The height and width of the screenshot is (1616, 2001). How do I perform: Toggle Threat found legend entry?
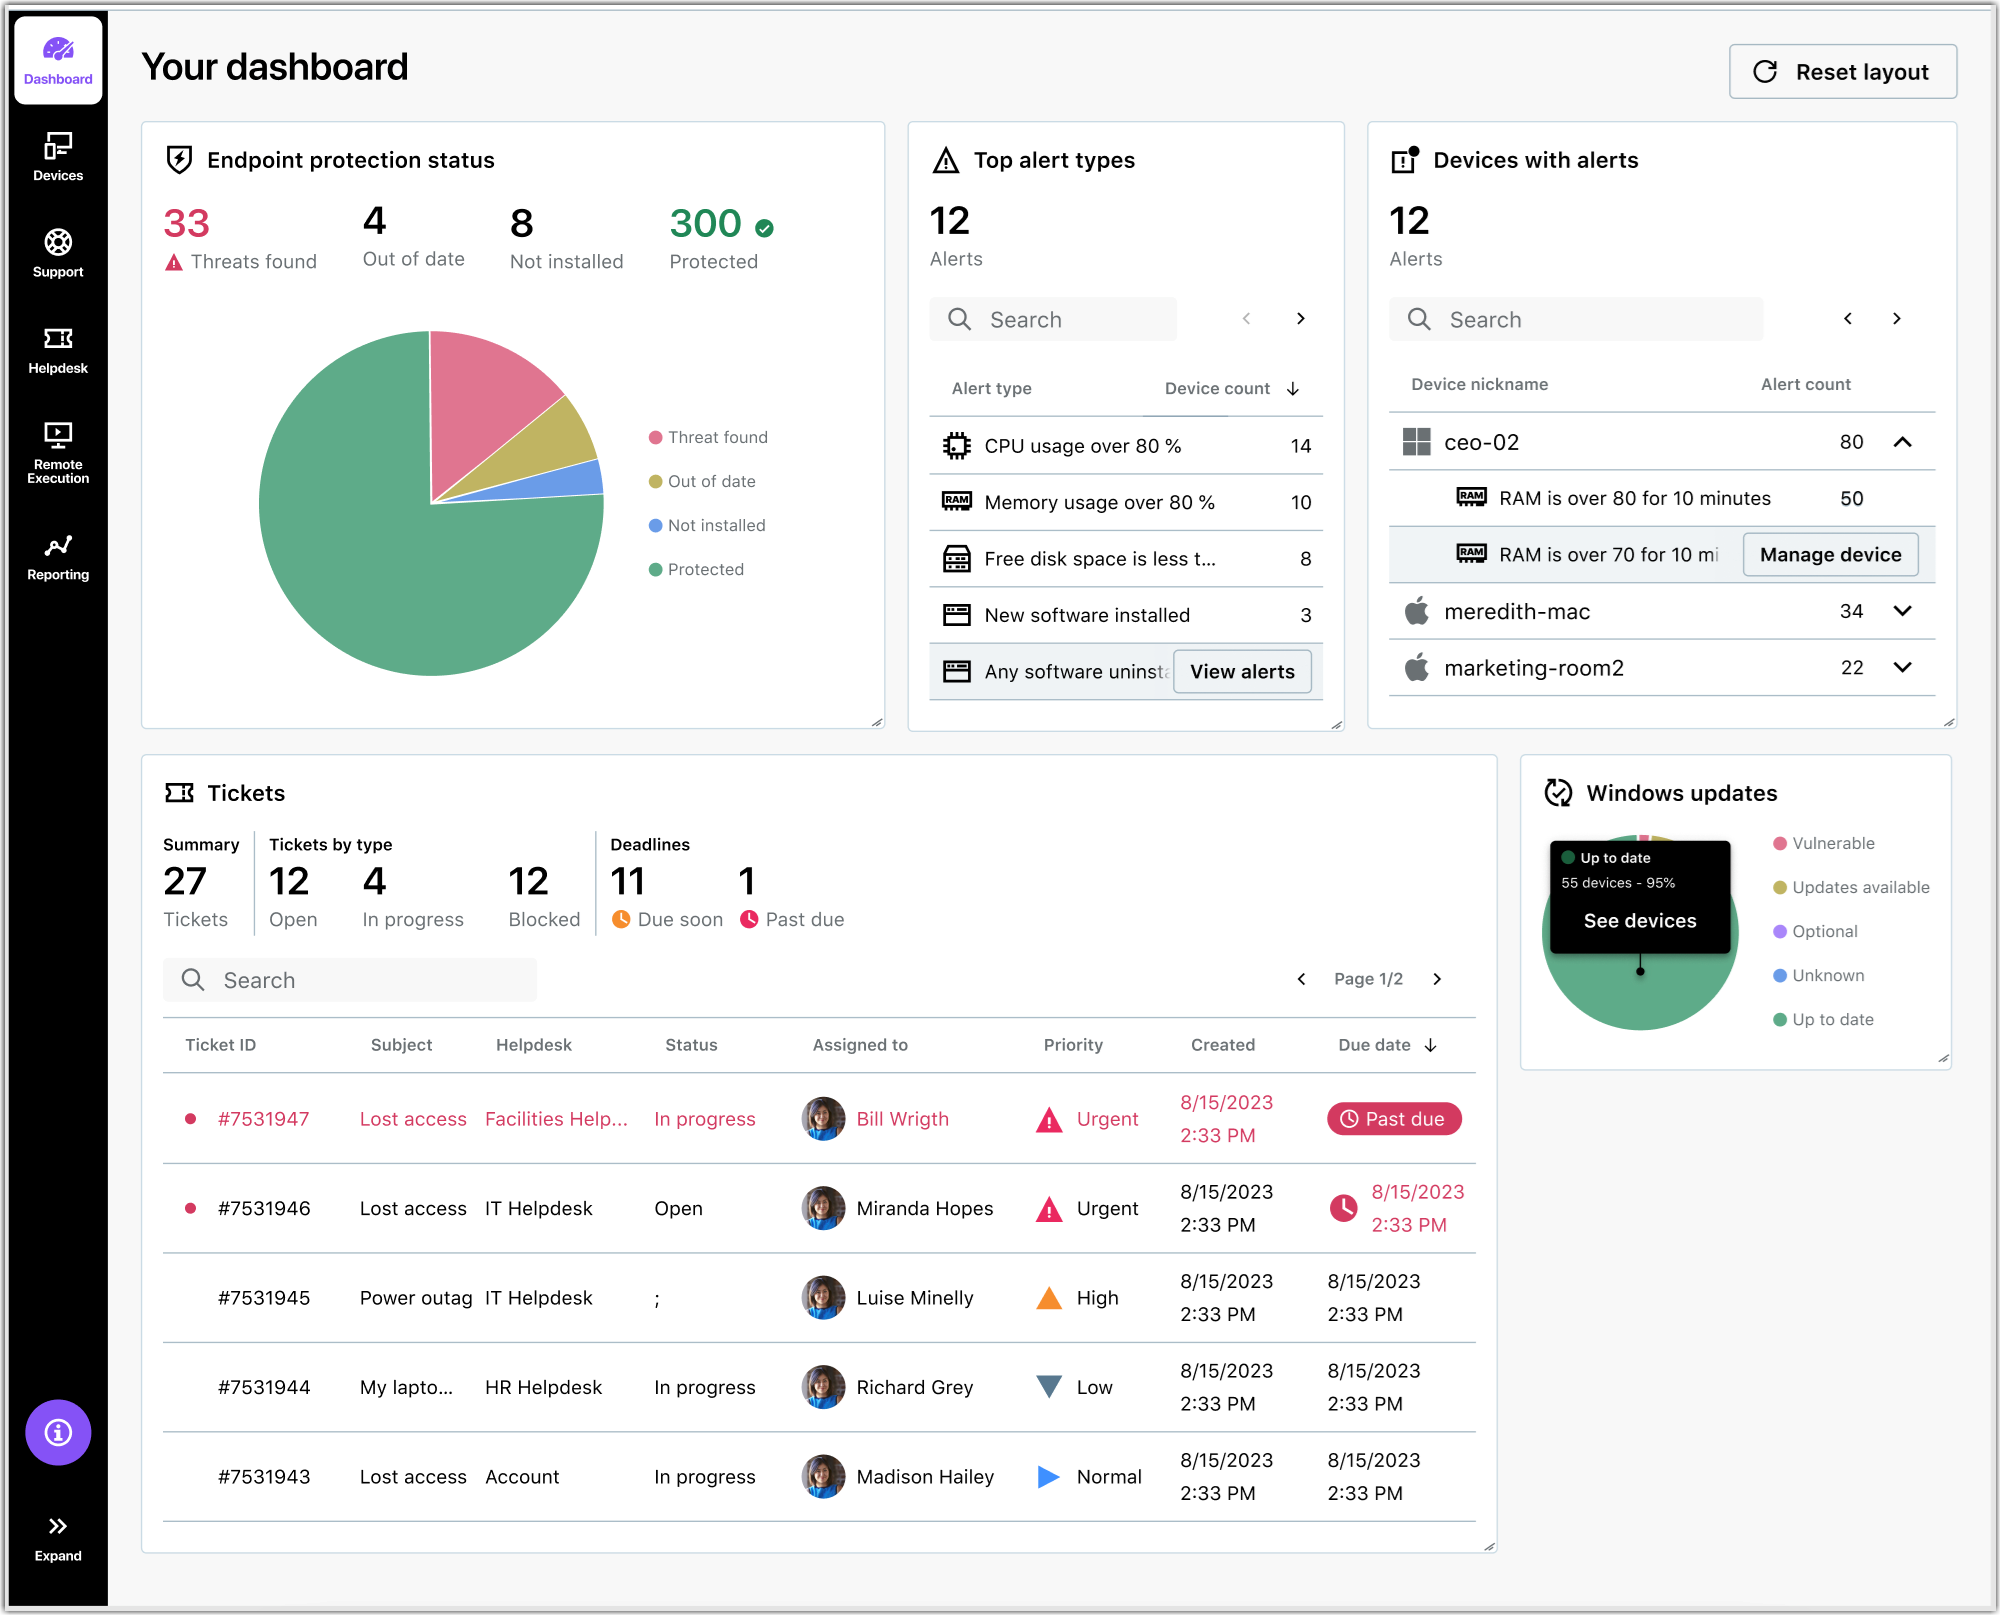point(709,438)
